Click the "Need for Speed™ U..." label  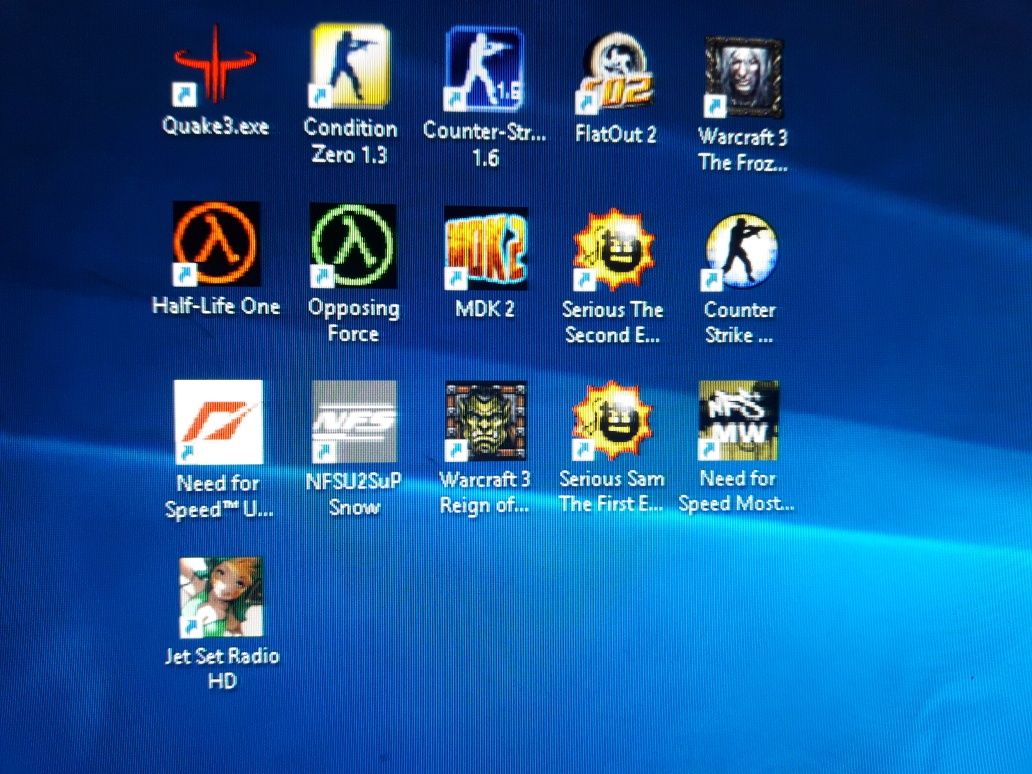pyautogui.click(x=219, y=496)
